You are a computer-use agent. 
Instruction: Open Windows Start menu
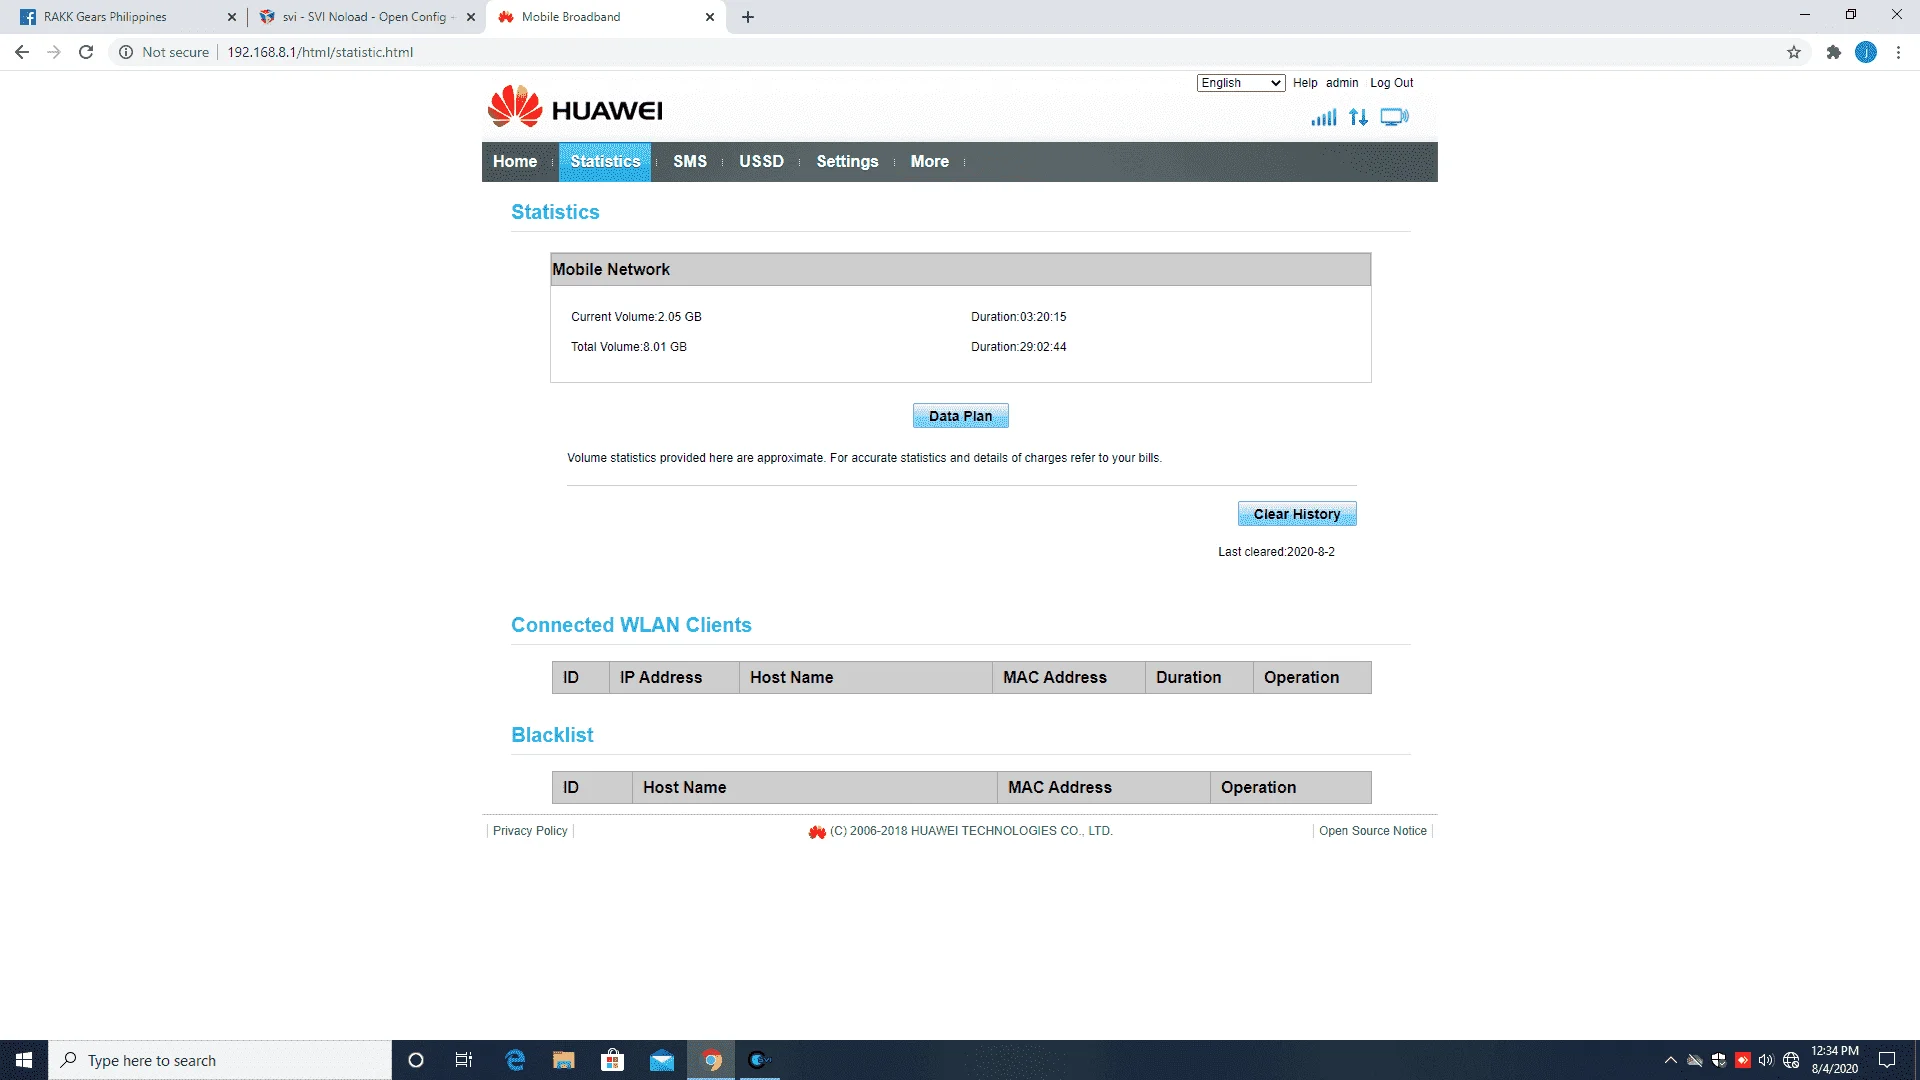click(24, 1060)
